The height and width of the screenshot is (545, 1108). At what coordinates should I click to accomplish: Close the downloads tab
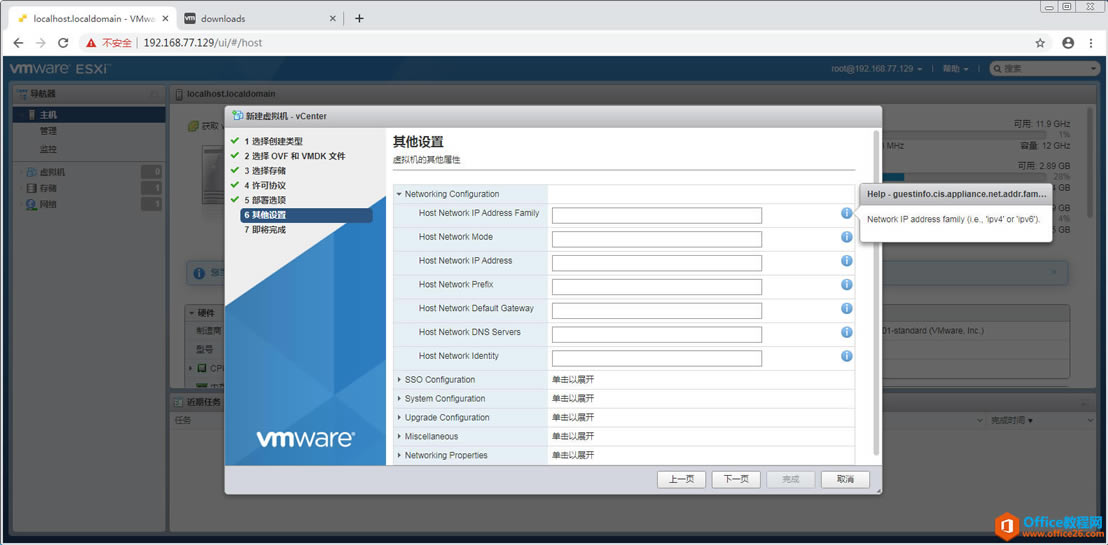pos(333,18)
